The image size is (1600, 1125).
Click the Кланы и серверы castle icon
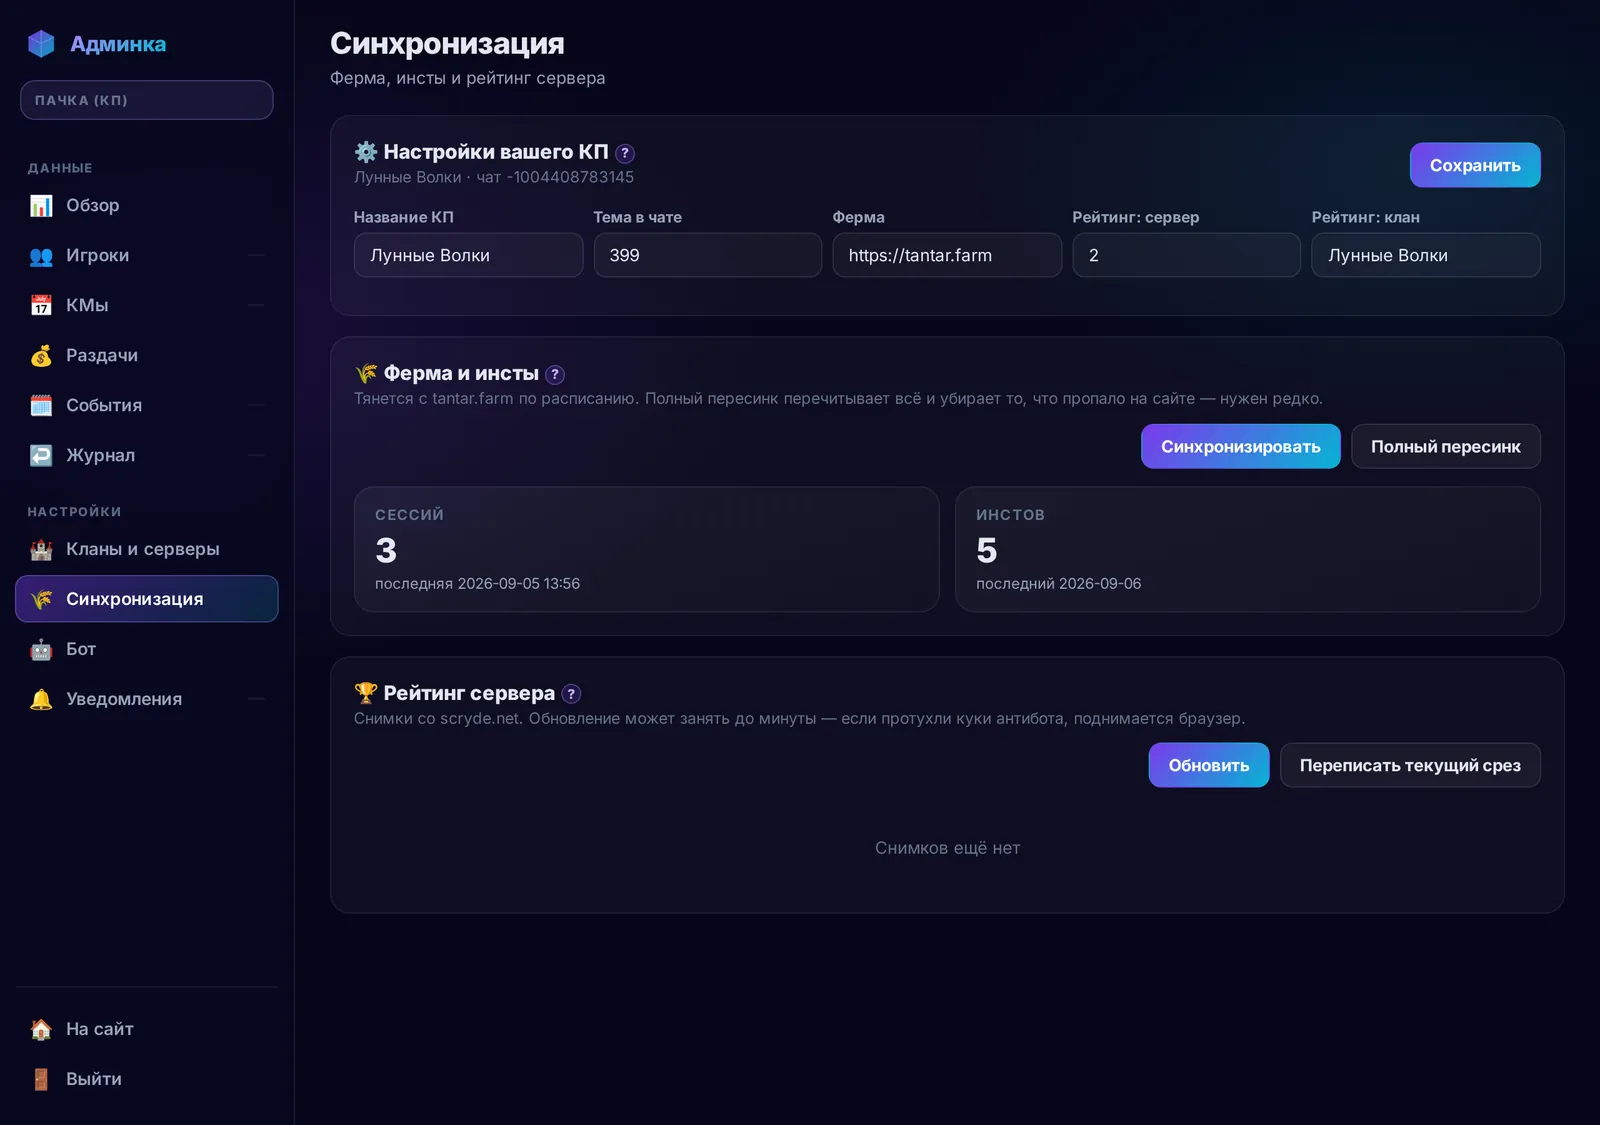41,550
